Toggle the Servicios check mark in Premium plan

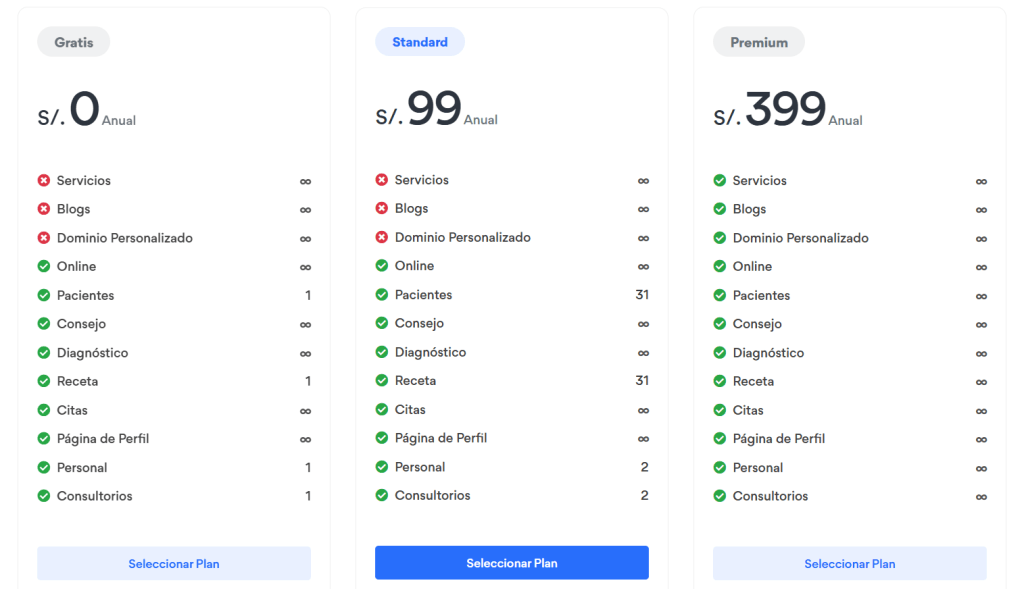721,181
